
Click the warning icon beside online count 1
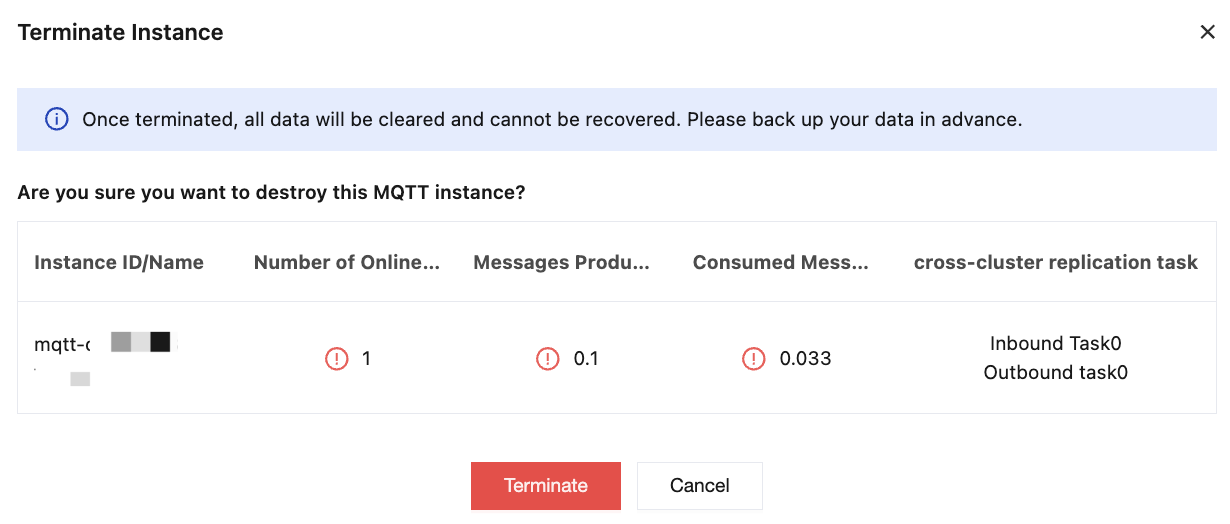(x=337, y=358)
